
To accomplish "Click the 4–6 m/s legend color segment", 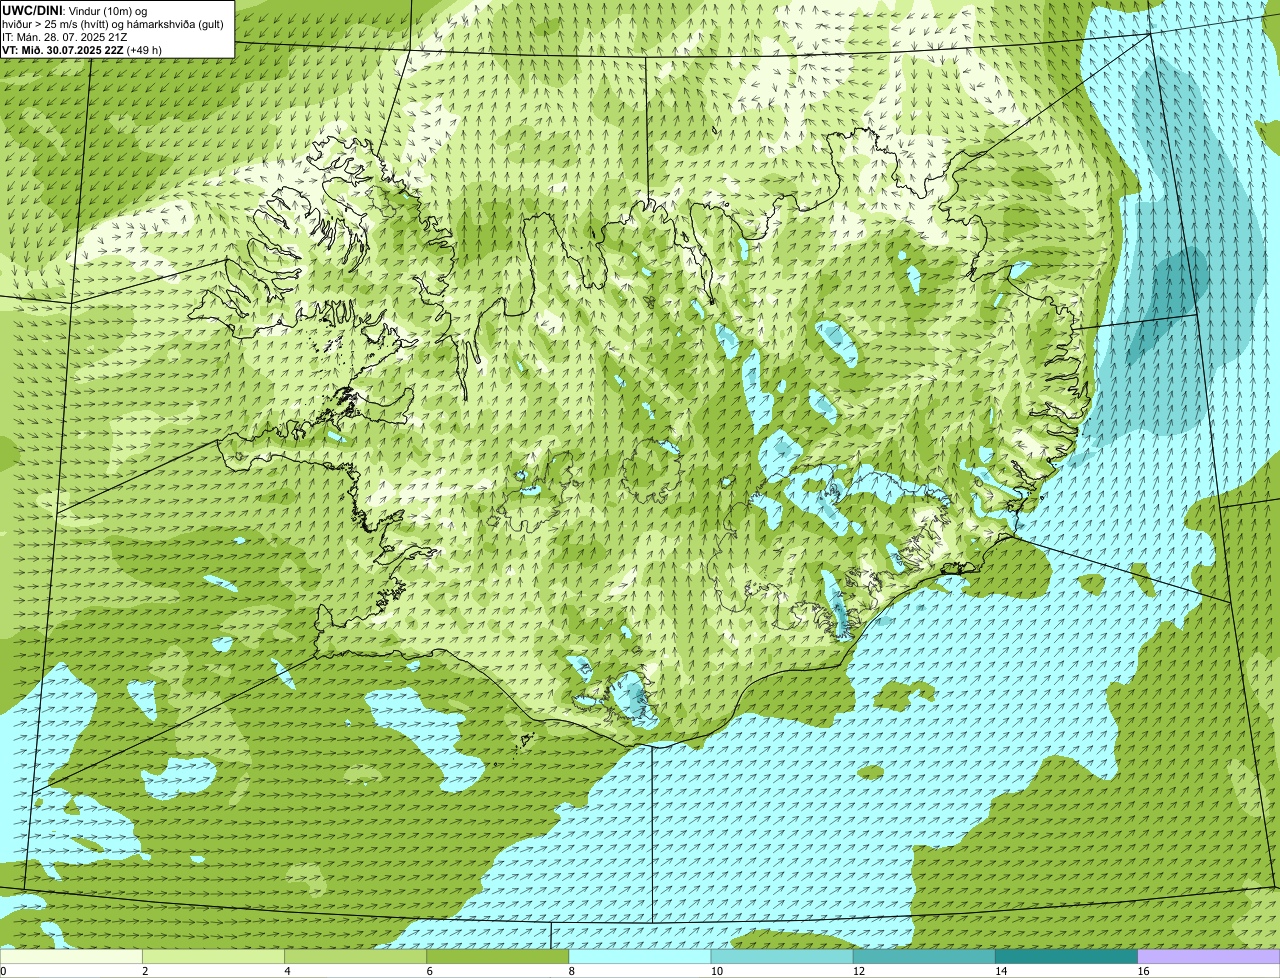I will [x=355, y=957].
